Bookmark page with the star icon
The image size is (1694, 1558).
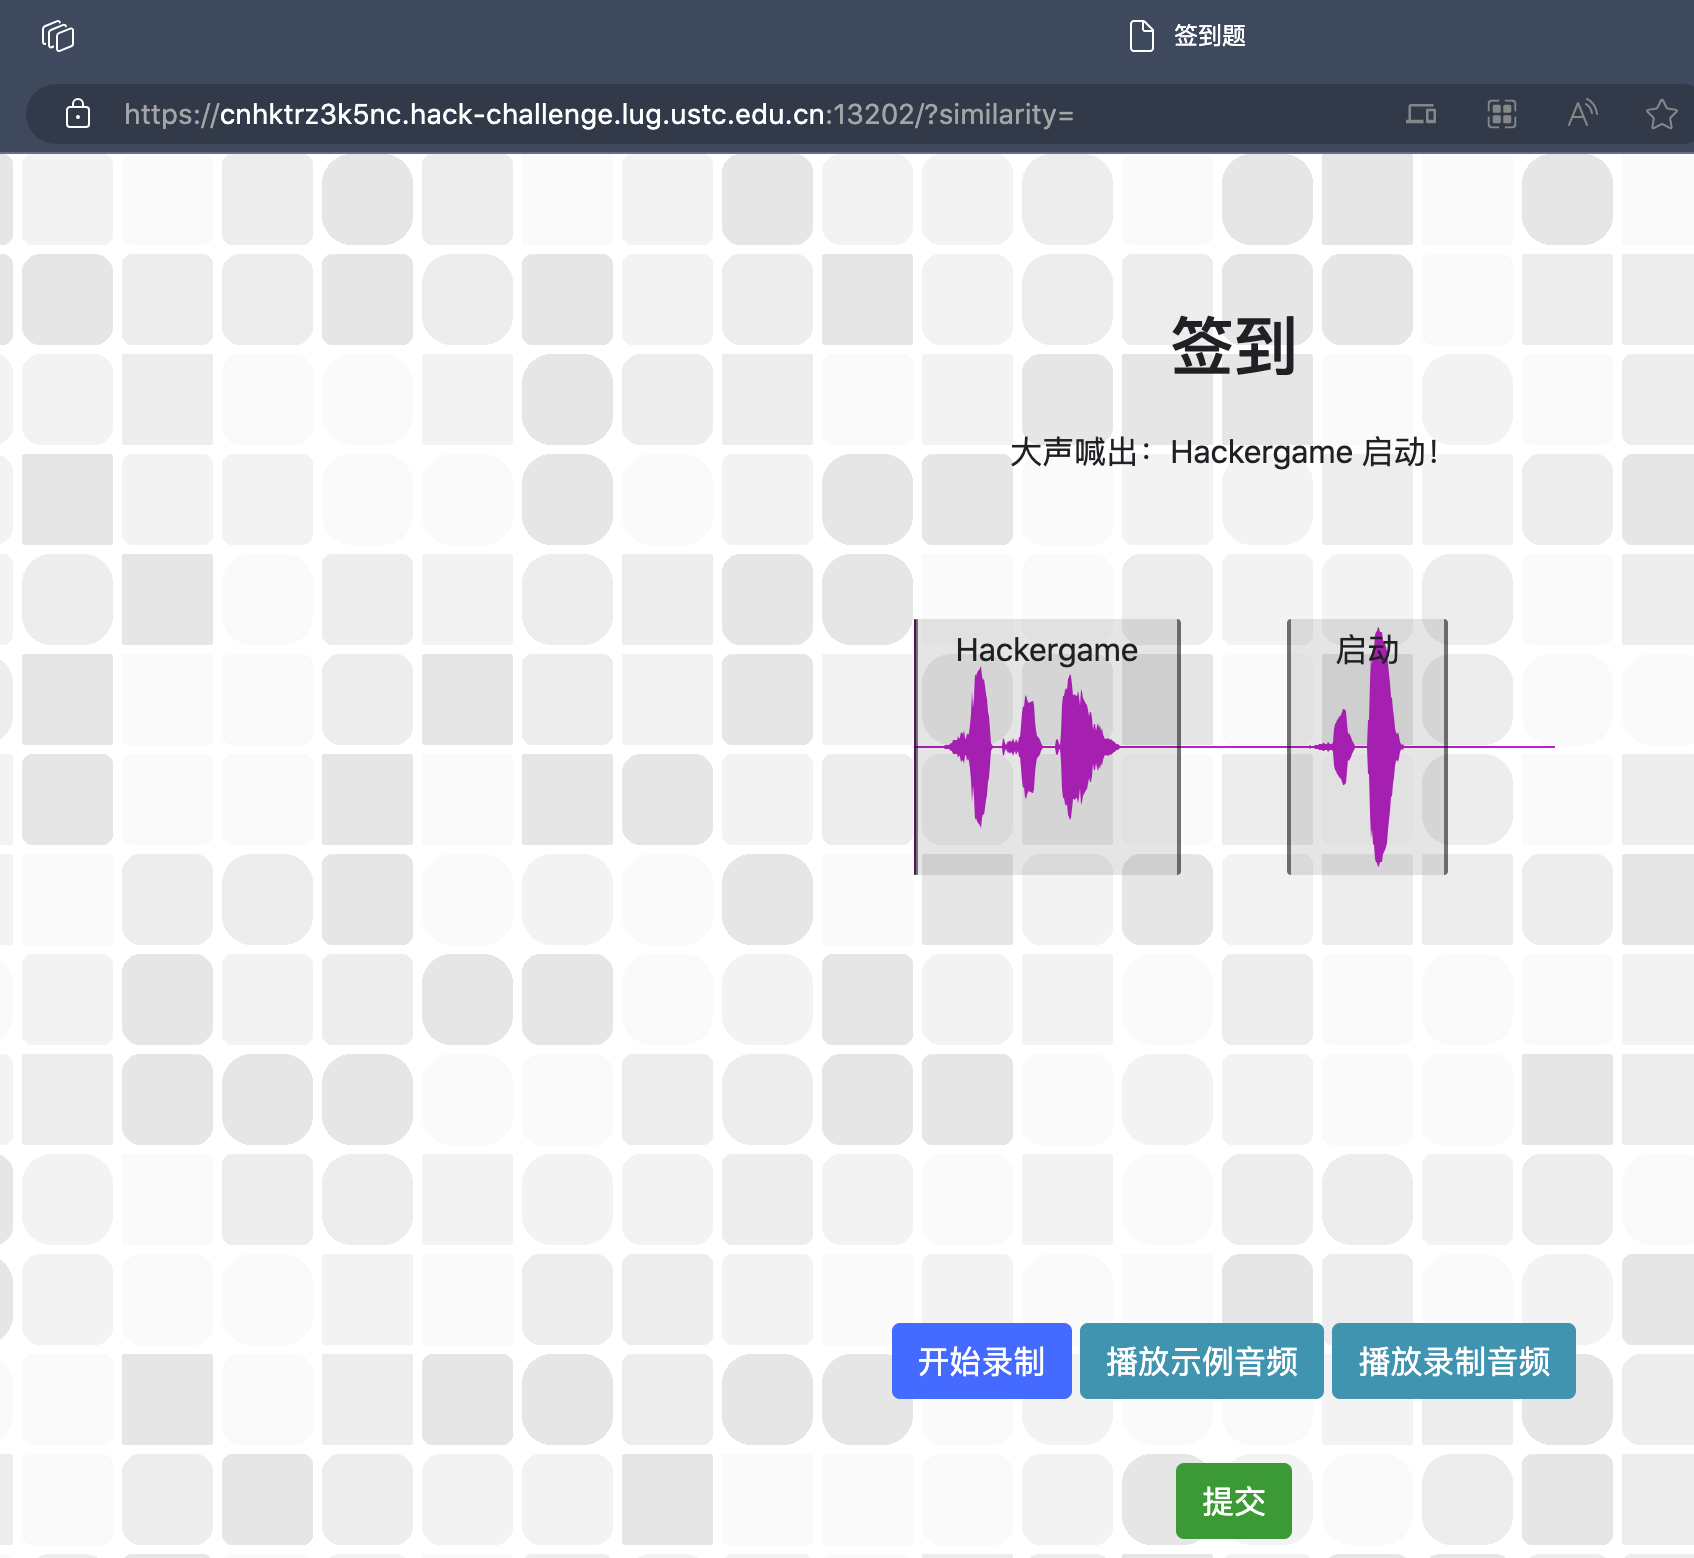1661,114
